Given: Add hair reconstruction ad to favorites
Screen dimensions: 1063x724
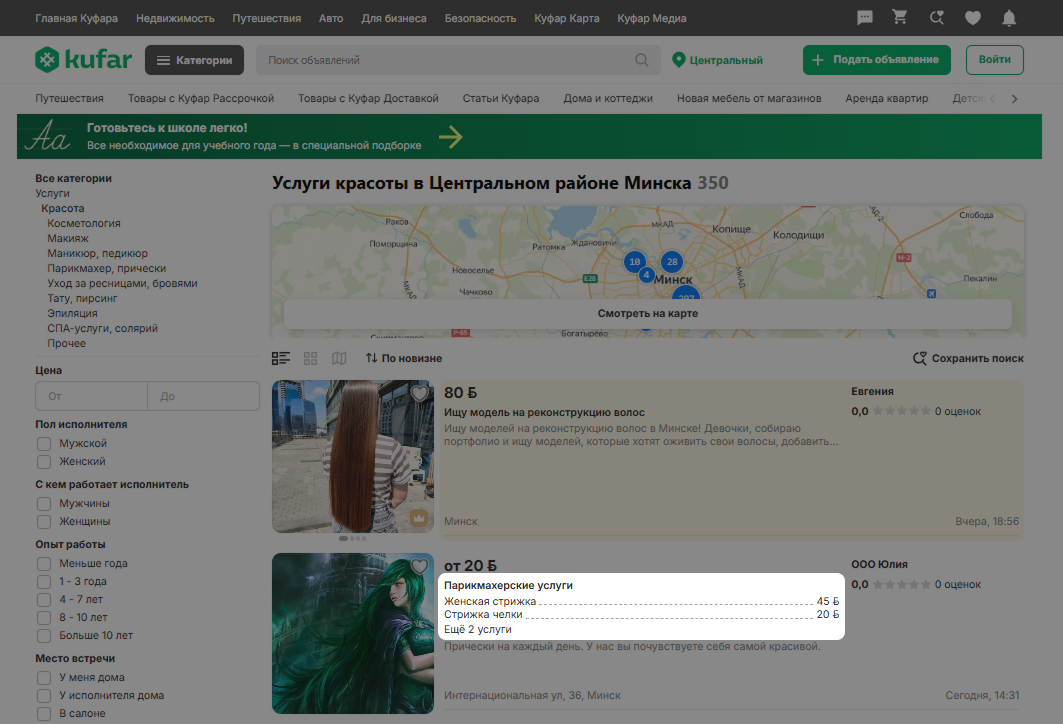Looking at the screenshot, I should coord(420,393).
